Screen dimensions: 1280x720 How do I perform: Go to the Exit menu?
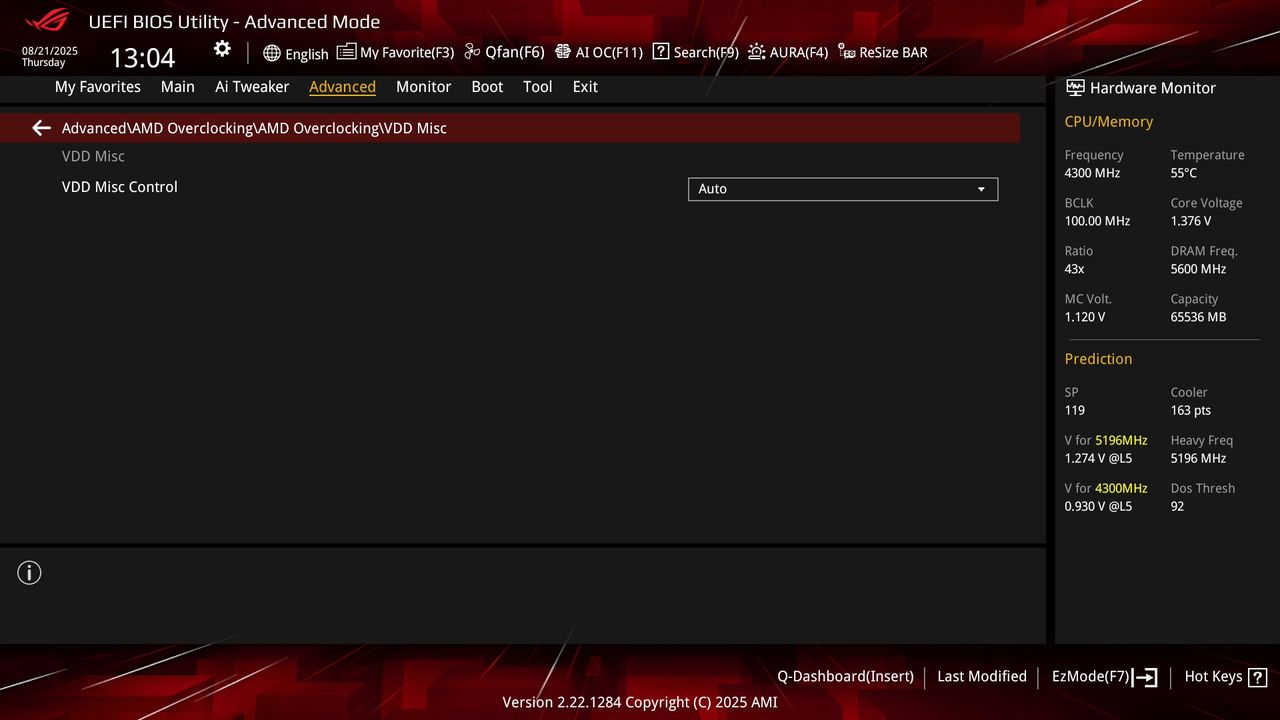(x=585, y=87)
